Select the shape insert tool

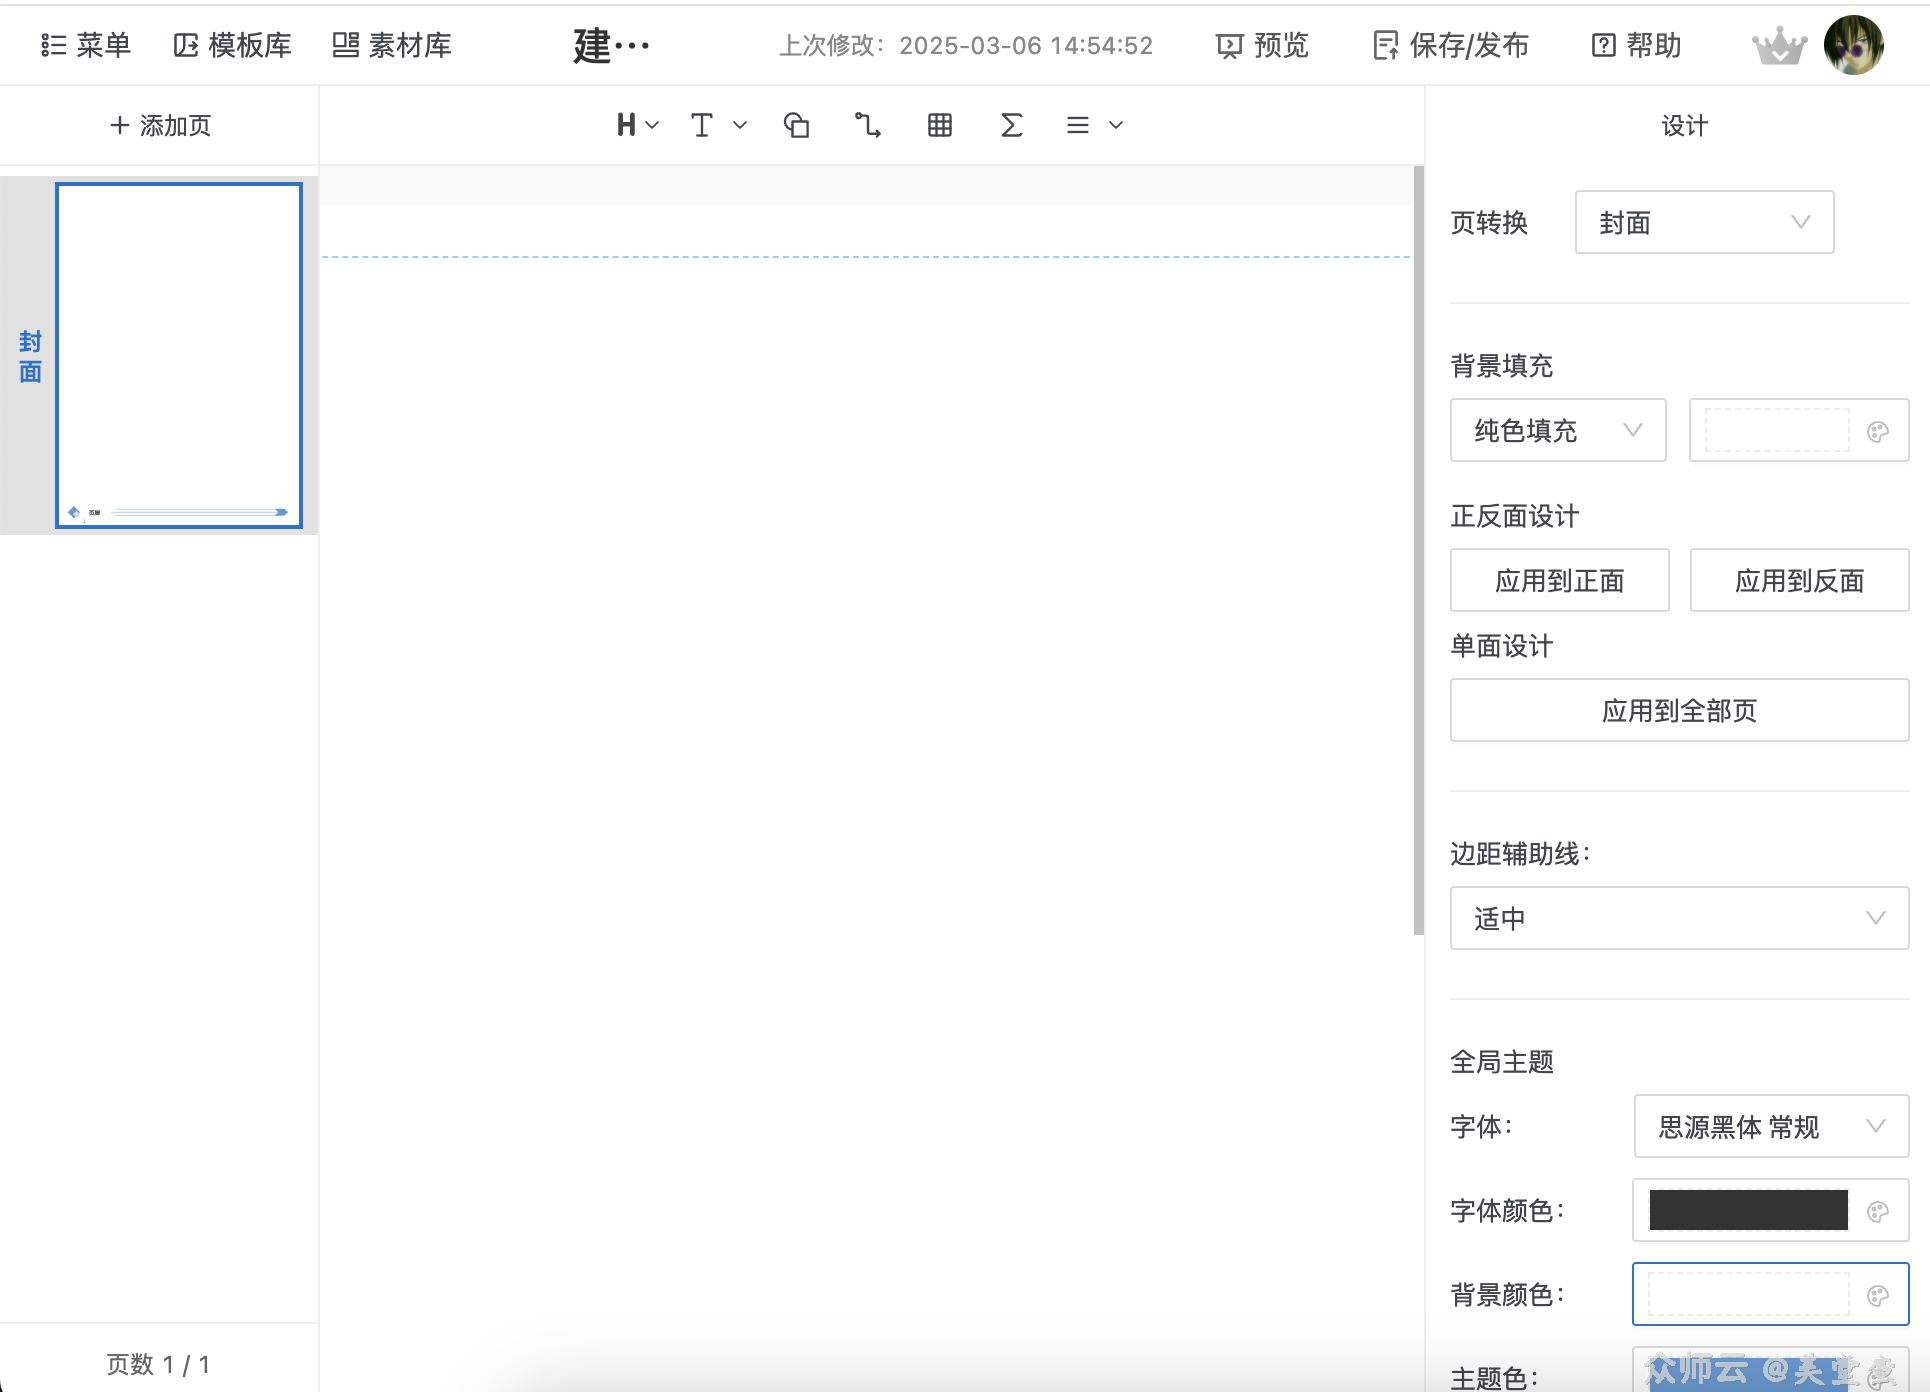click(x=796, y=125)
